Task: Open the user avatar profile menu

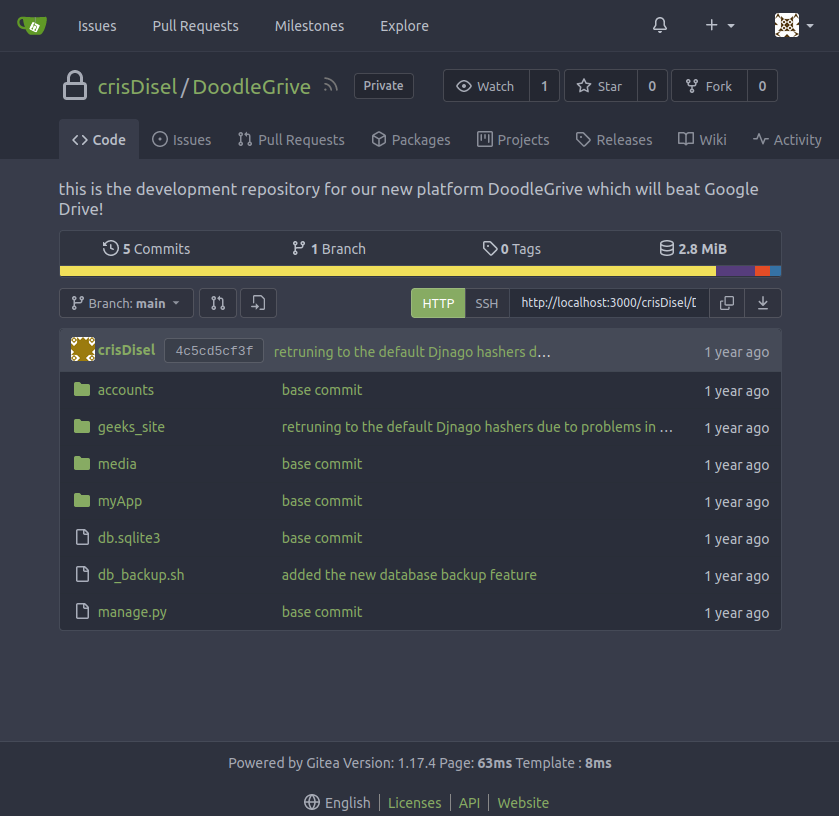Action: (x=793, y=26)
